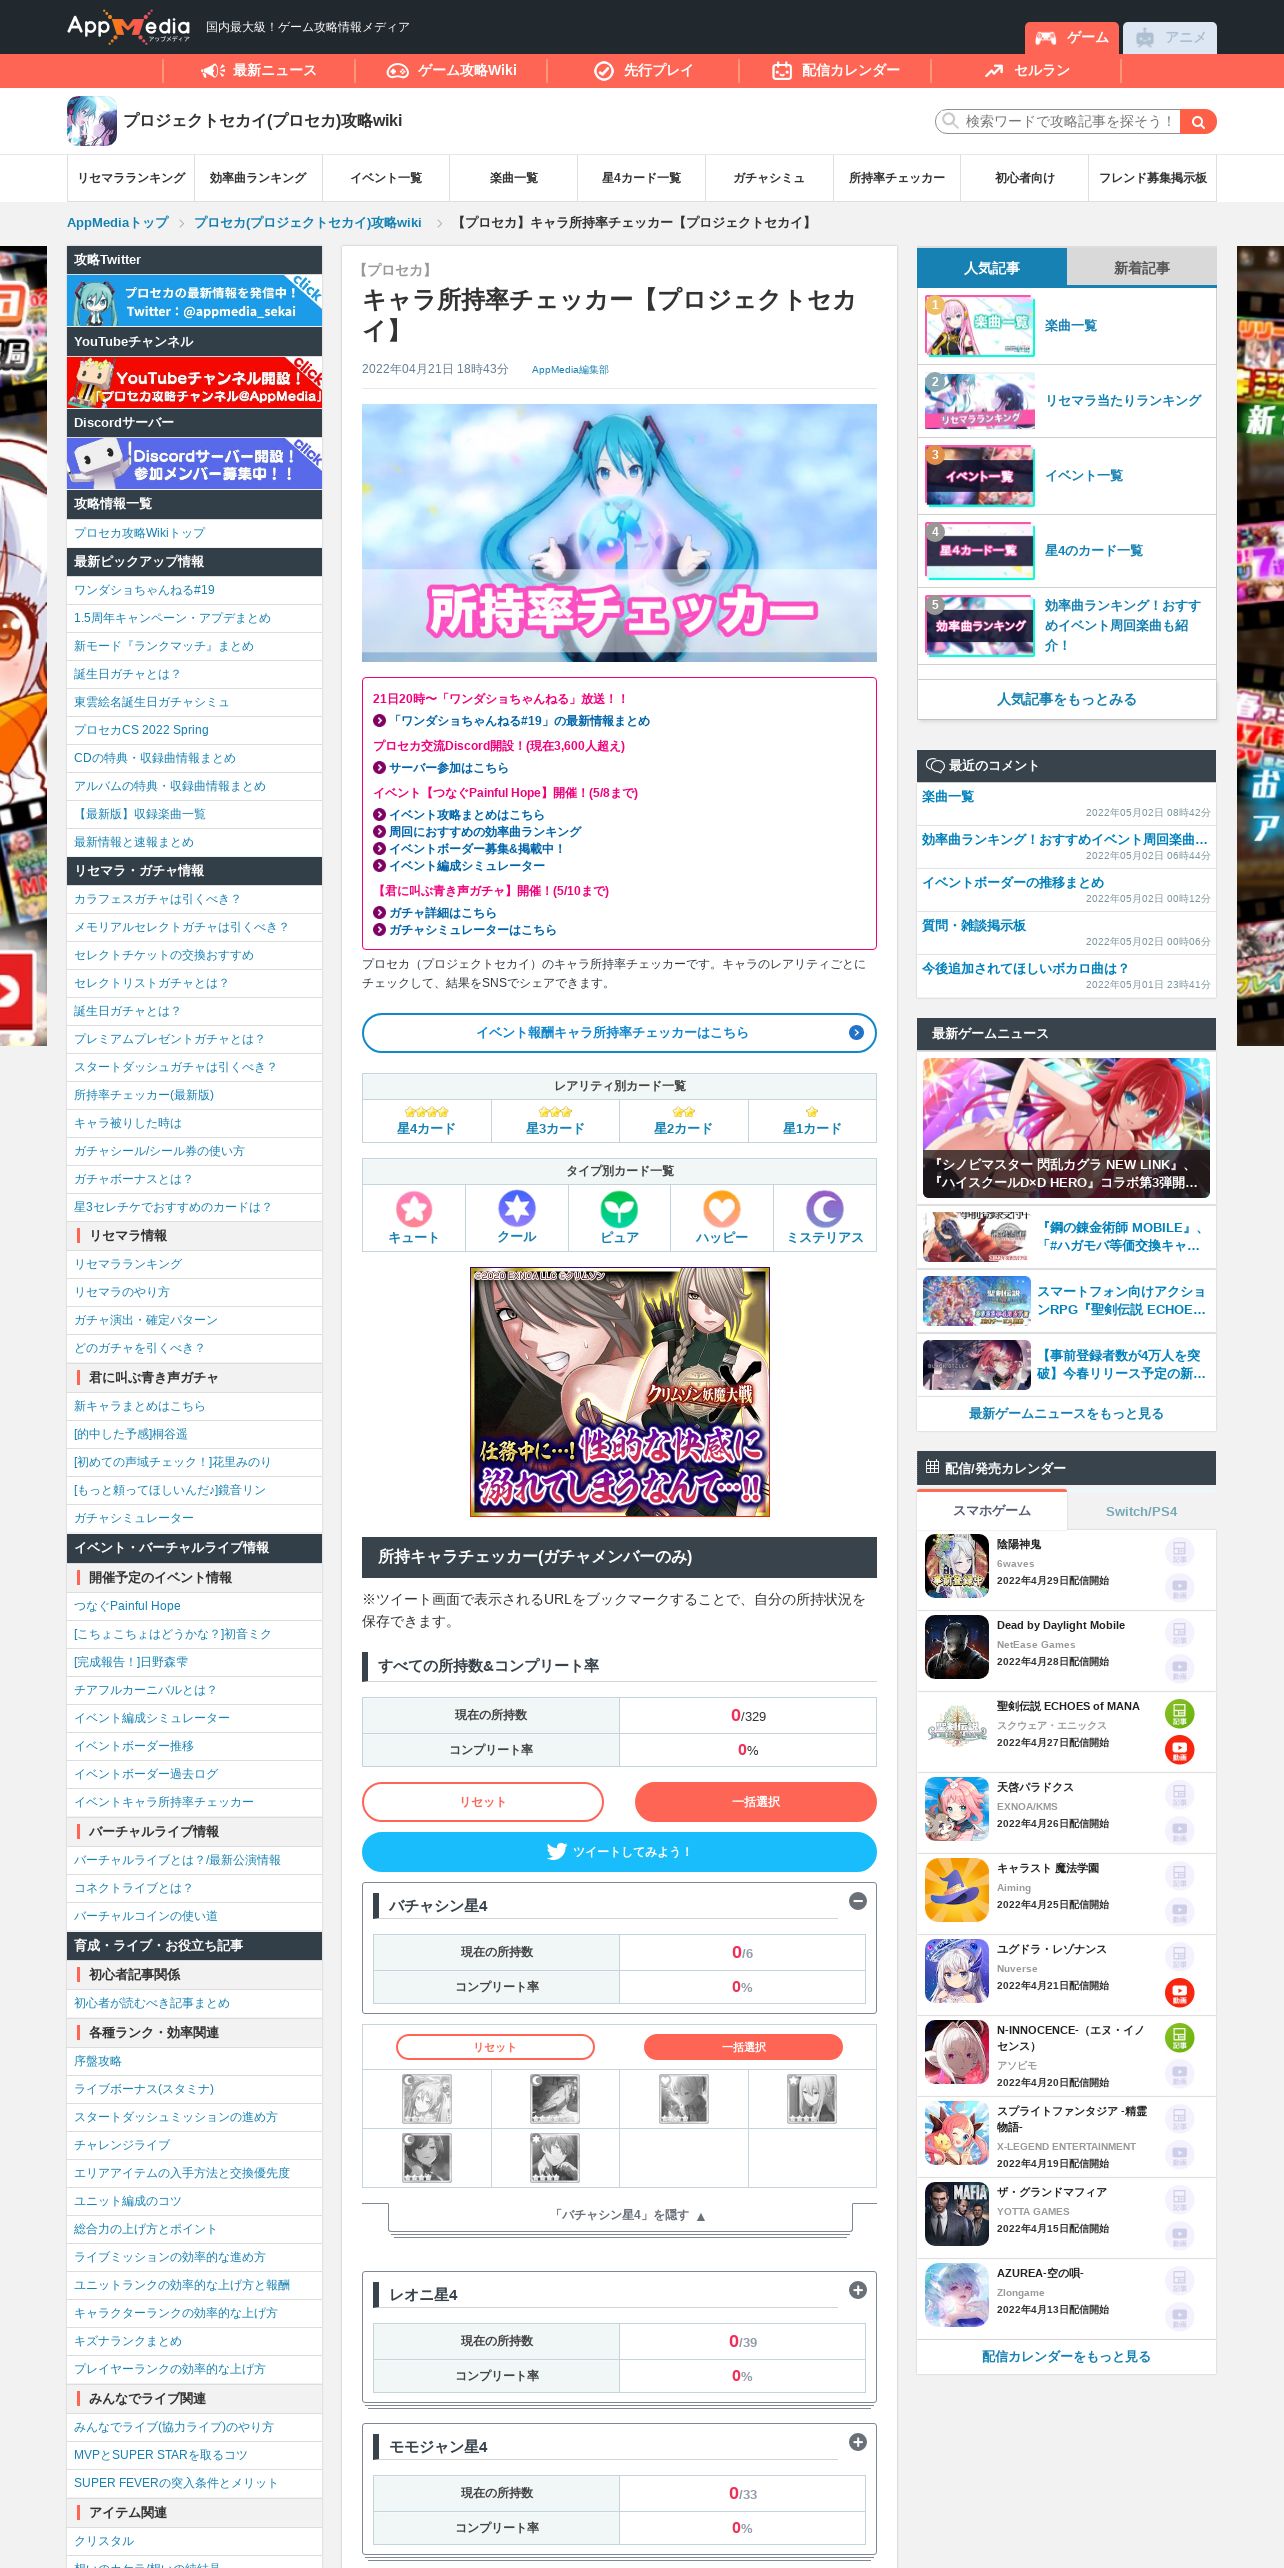Click スプライトファンタジア app icon

click(957, 2133)
